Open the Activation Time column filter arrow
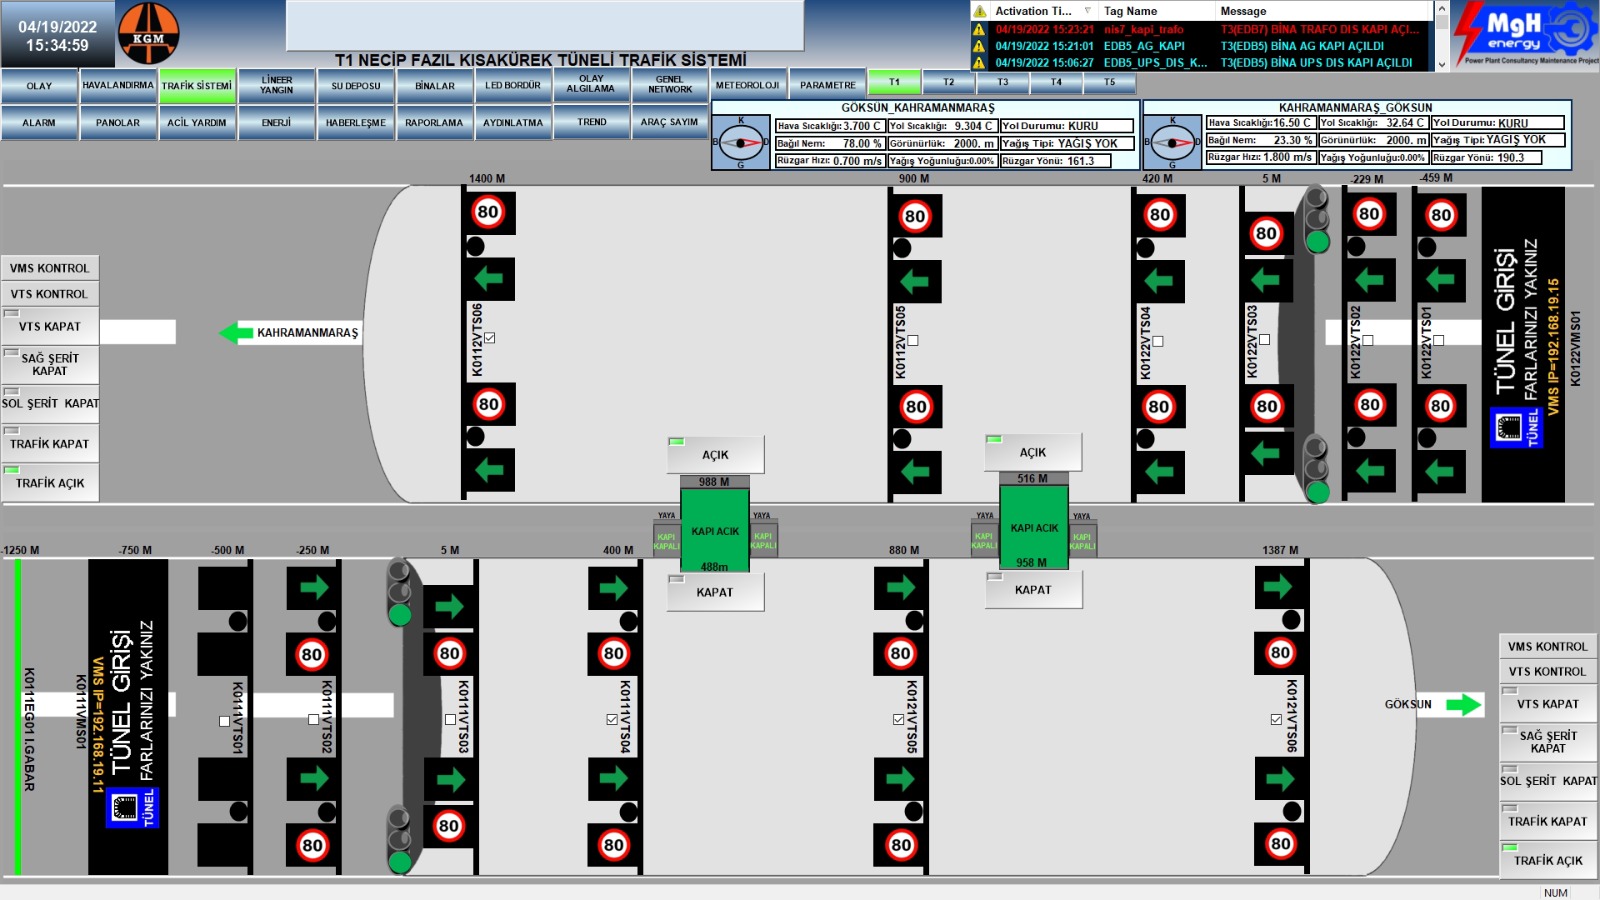 (1087, 11)
